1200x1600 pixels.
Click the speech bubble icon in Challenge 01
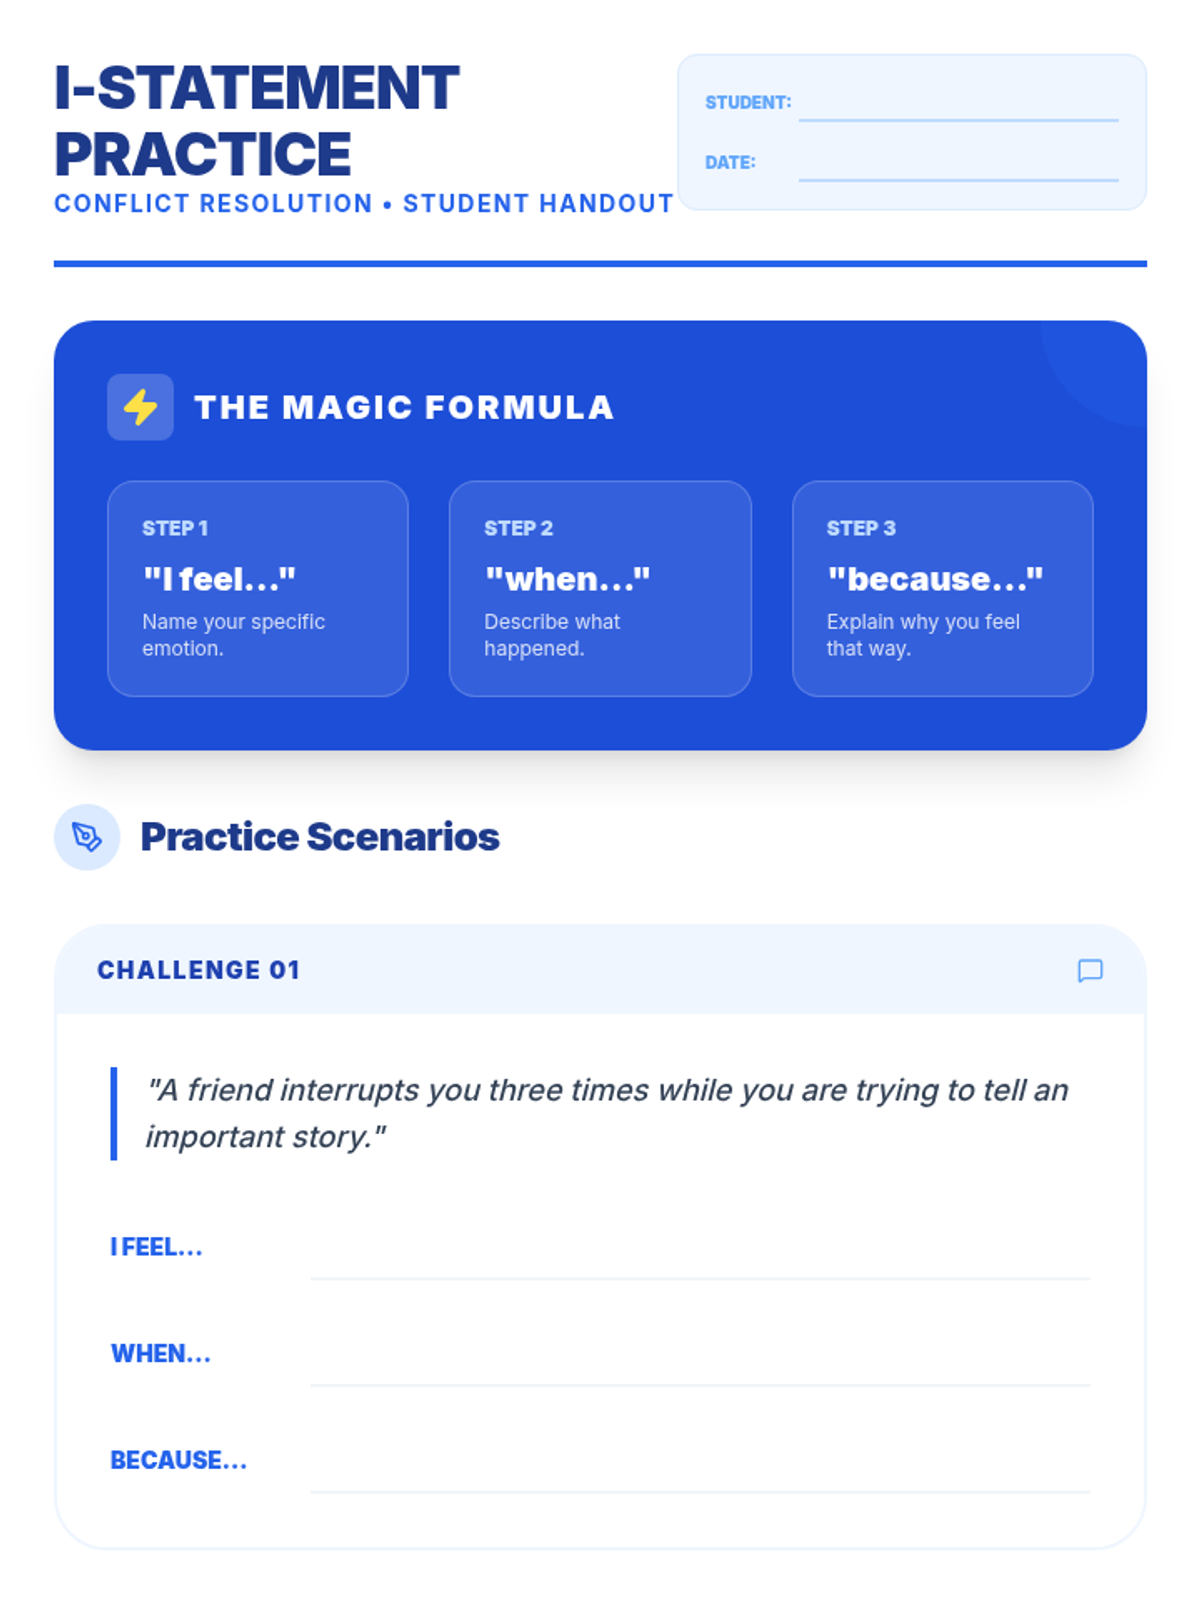click(1090, 970)
